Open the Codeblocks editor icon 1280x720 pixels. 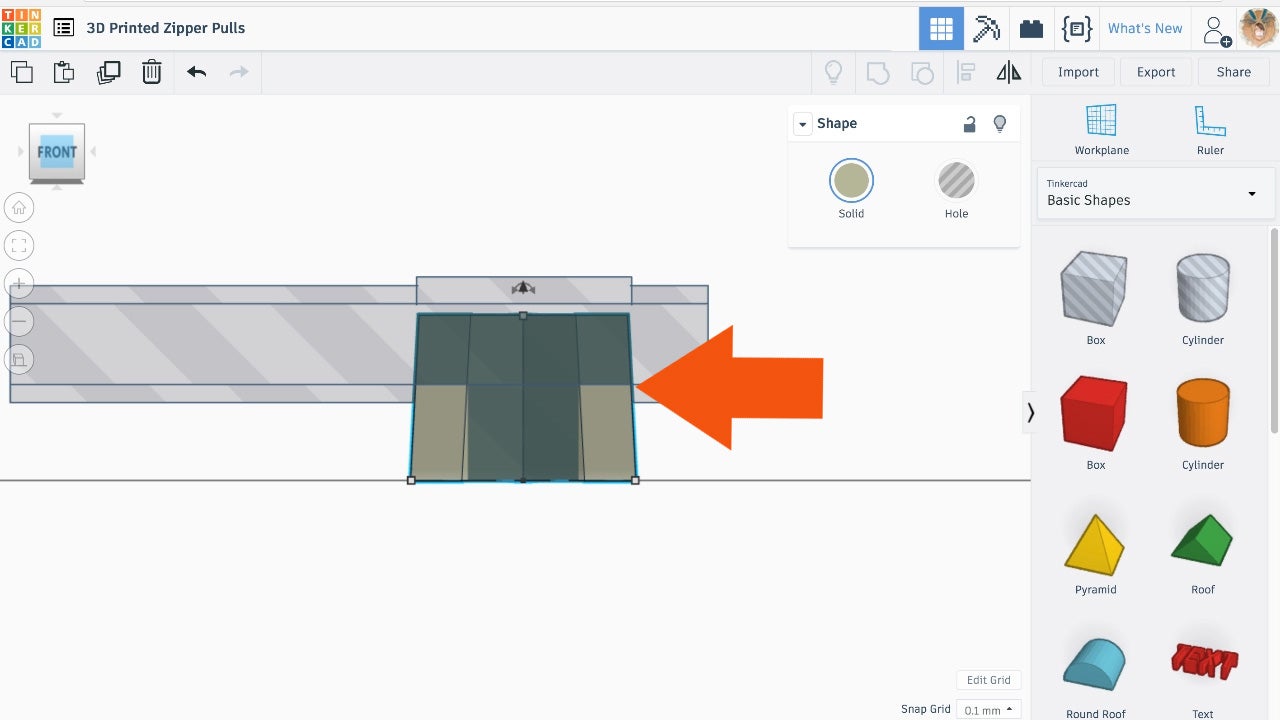1076,29
